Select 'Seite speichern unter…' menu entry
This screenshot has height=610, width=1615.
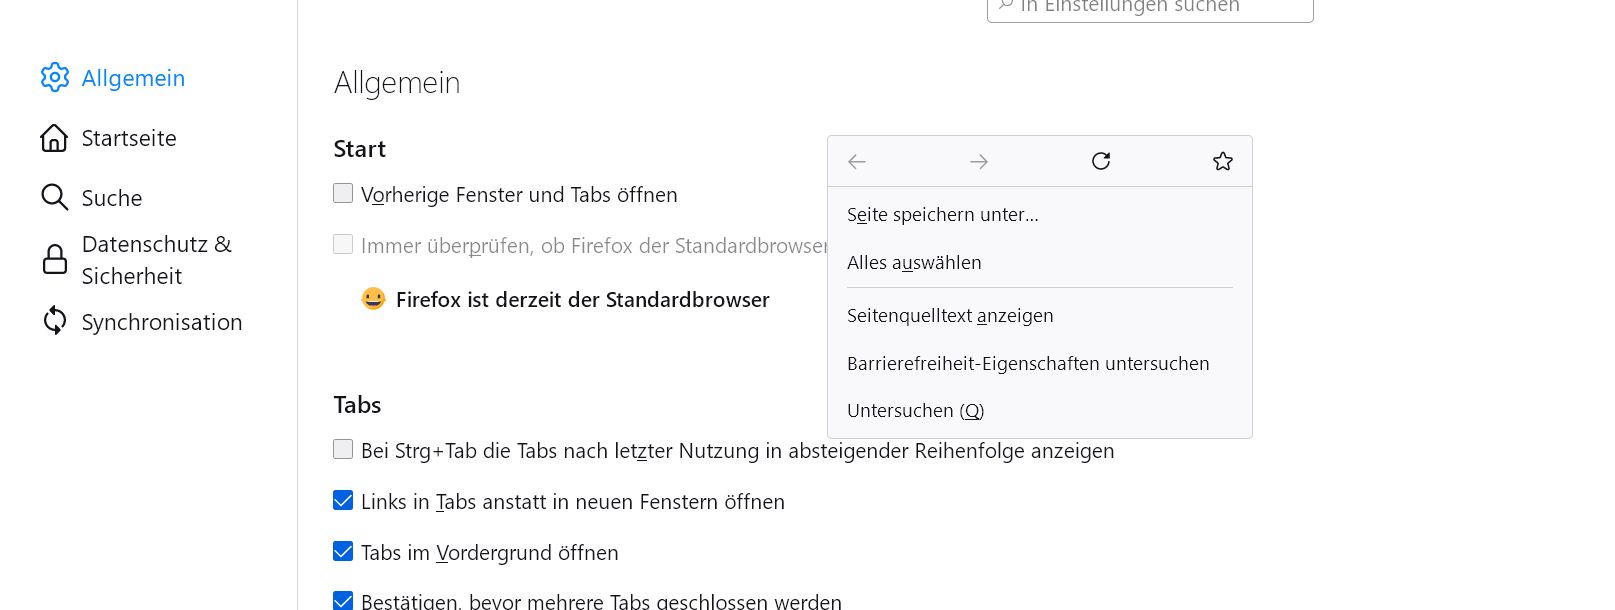tap(942, 215)
